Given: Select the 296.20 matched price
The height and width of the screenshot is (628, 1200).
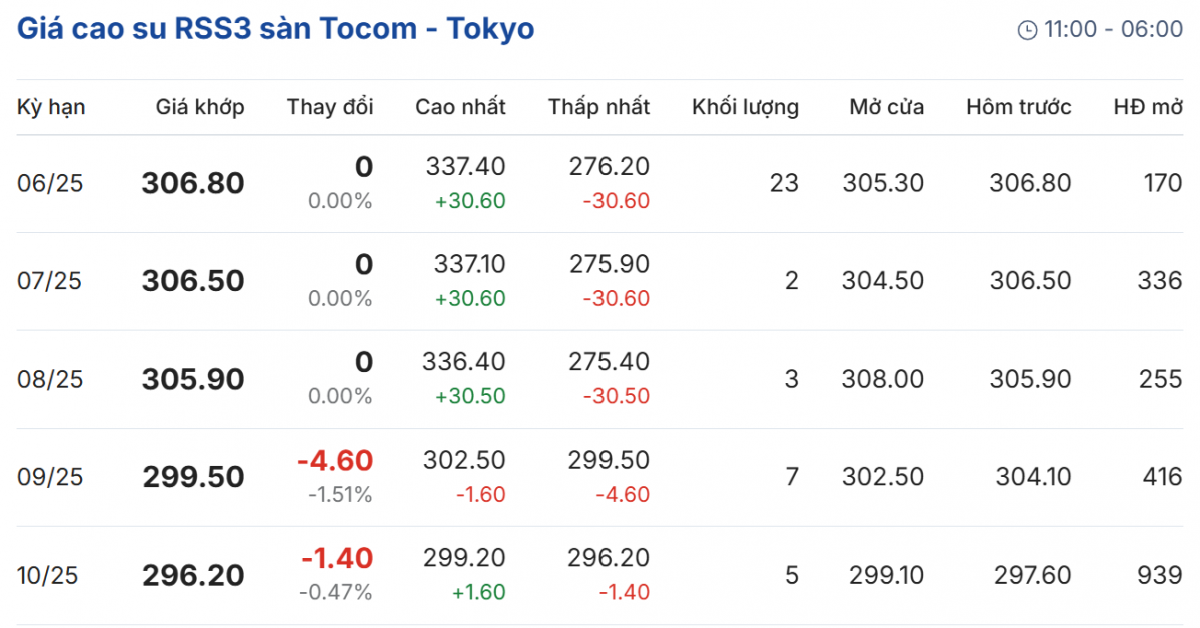Looking at the screenshot, I should [193, 576].
